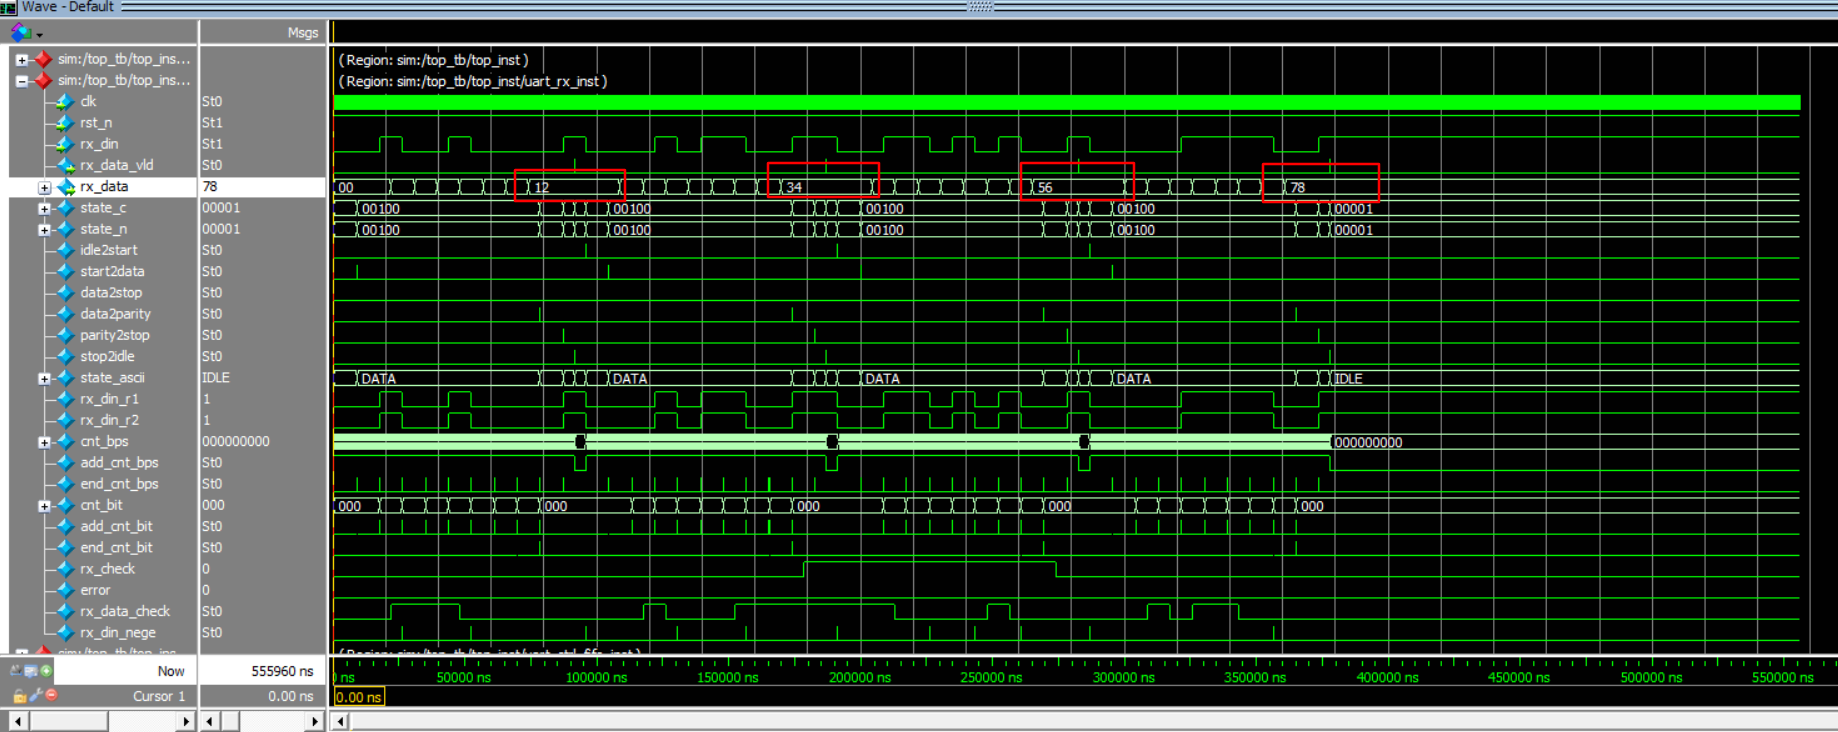Click the rx_data_check signal icon
Screen dimensions: 1838x732
tap(65, 611)
